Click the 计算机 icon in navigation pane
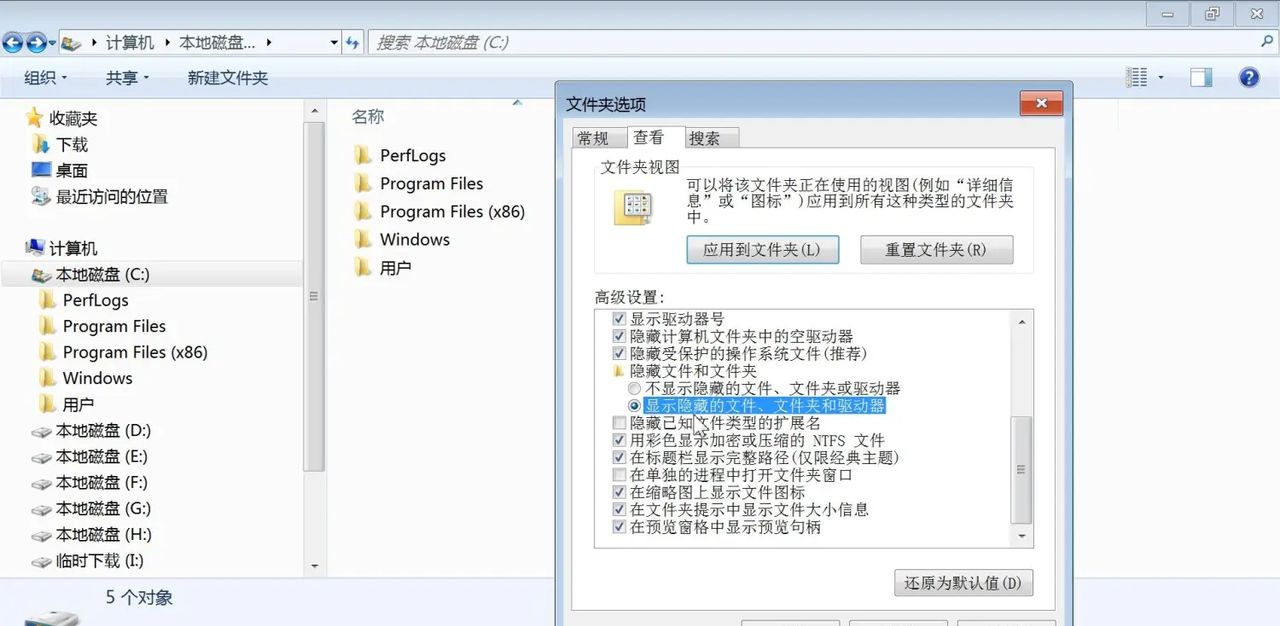Viewport: 1280px width, 626px height. coord(35,248)
